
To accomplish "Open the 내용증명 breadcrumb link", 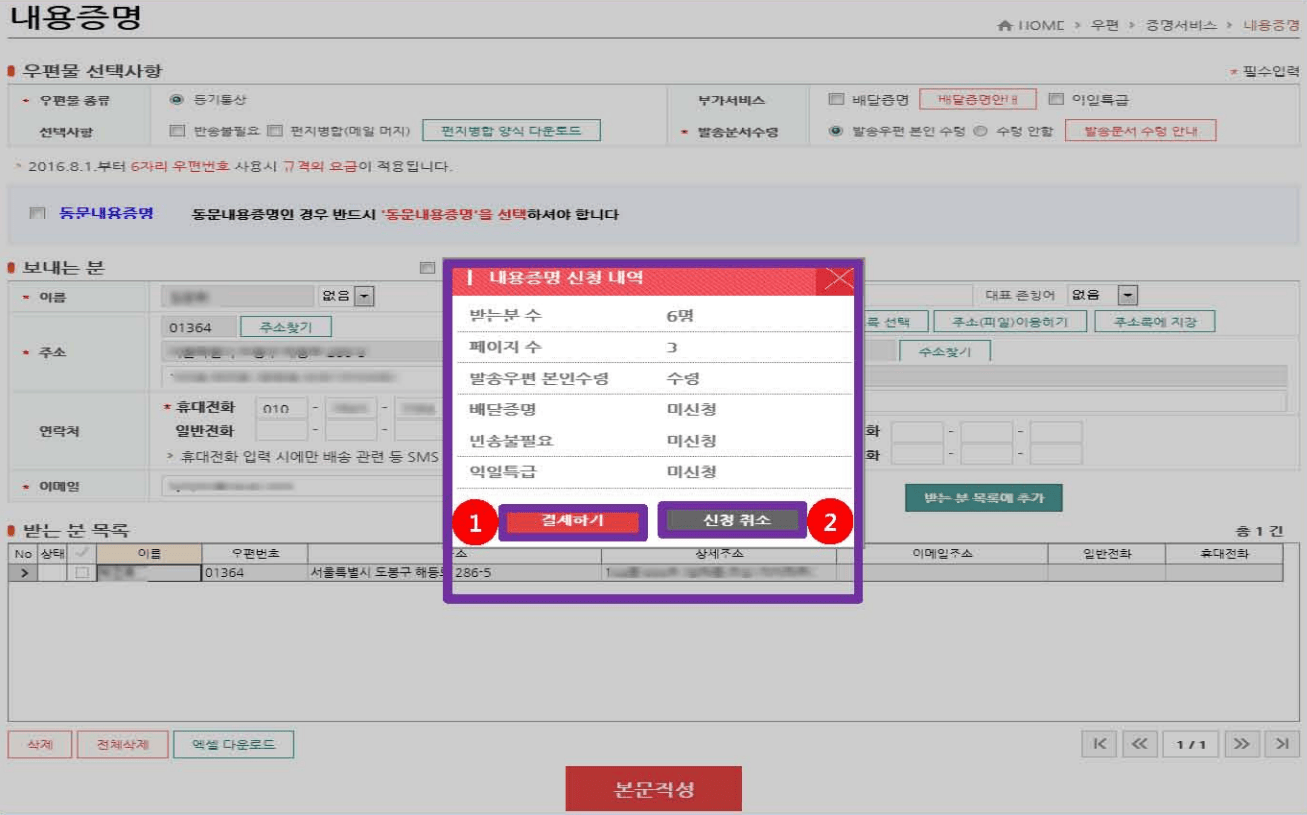I will tap(1271, 25).
